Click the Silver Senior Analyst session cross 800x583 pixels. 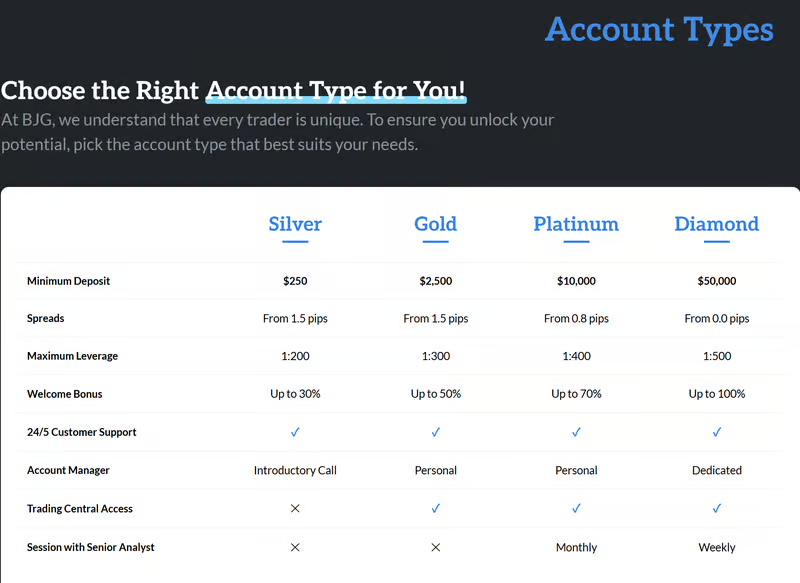tap(295, 547)
